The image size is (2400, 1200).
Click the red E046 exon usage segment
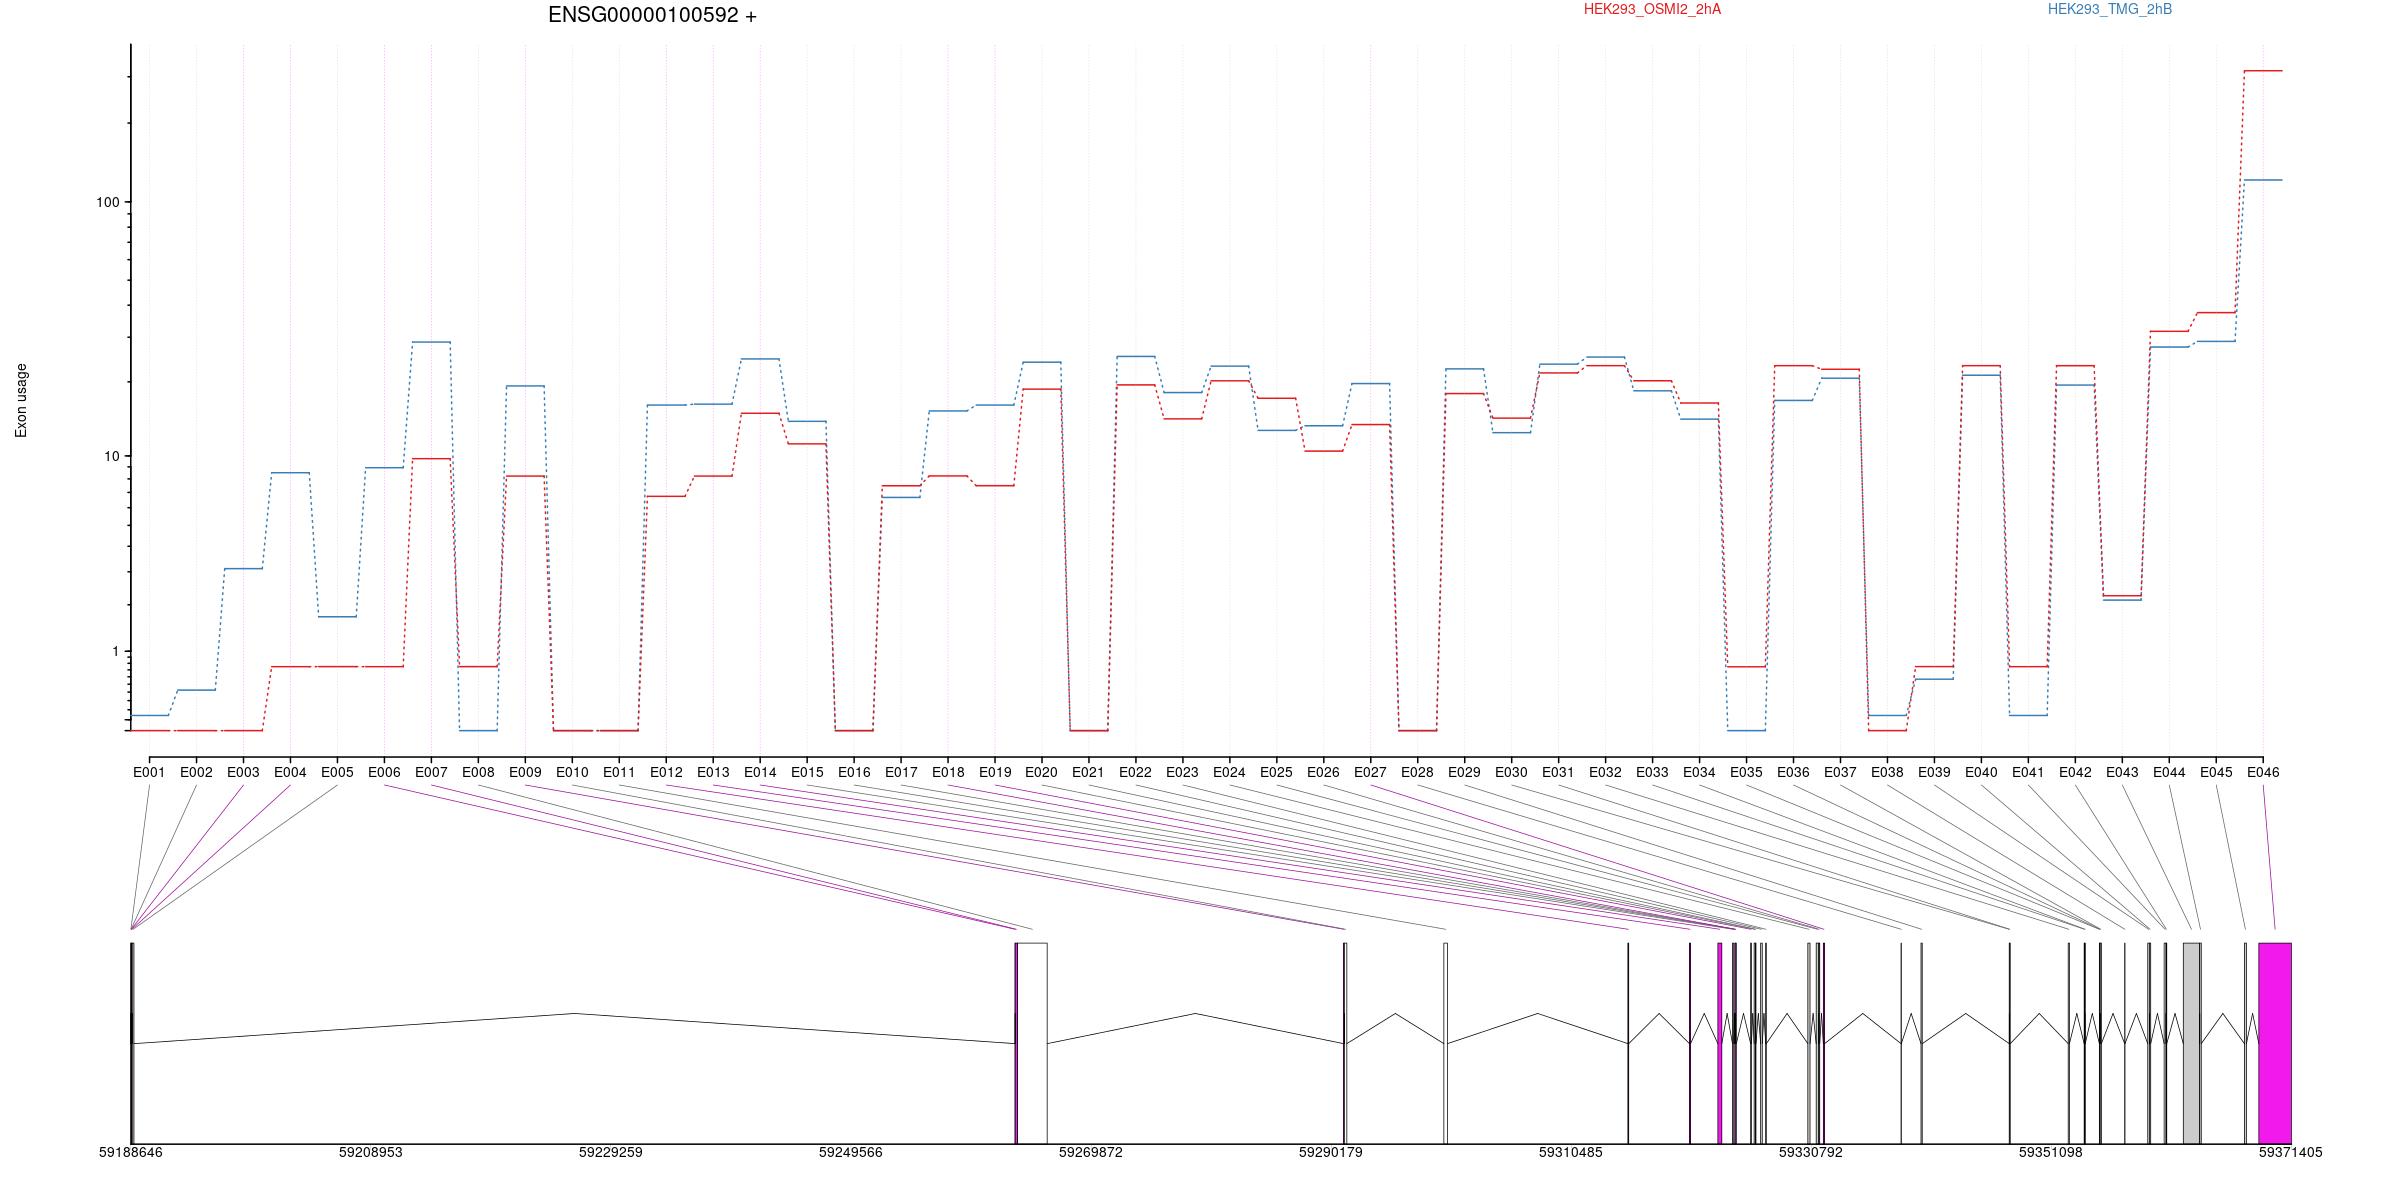(2263, 71)
